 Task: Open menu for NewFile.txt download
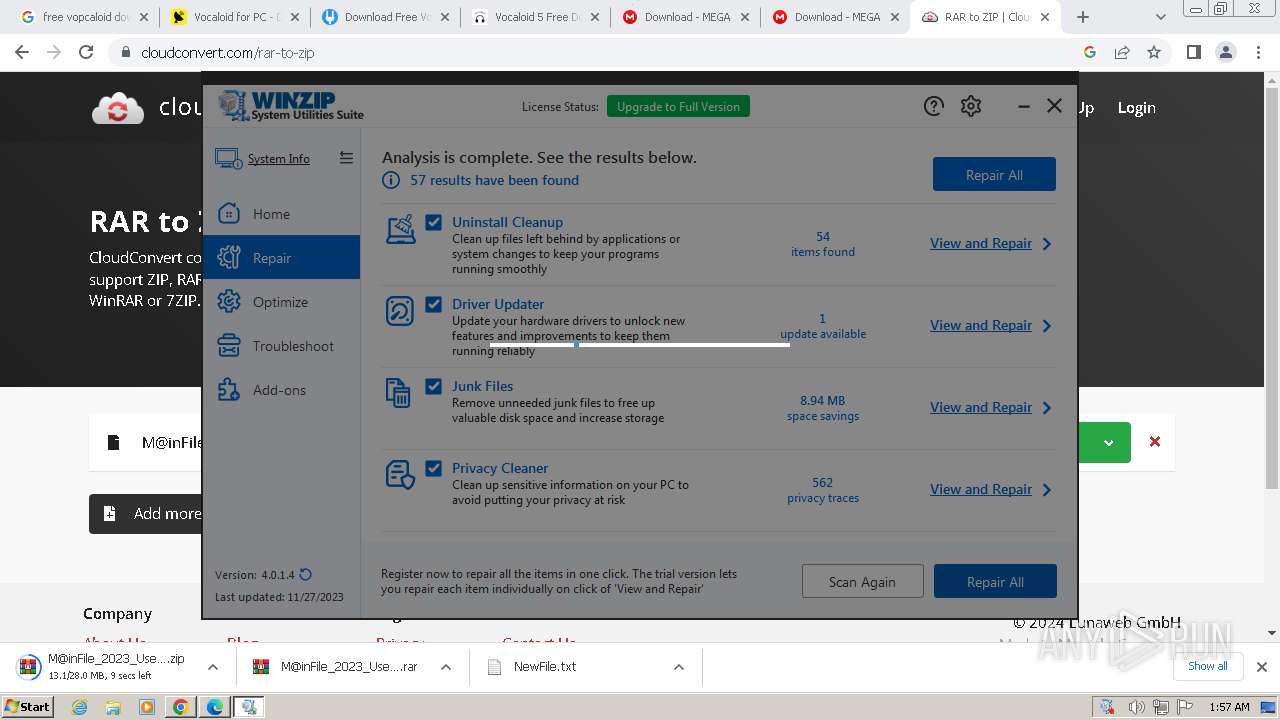tap(678, 667)
